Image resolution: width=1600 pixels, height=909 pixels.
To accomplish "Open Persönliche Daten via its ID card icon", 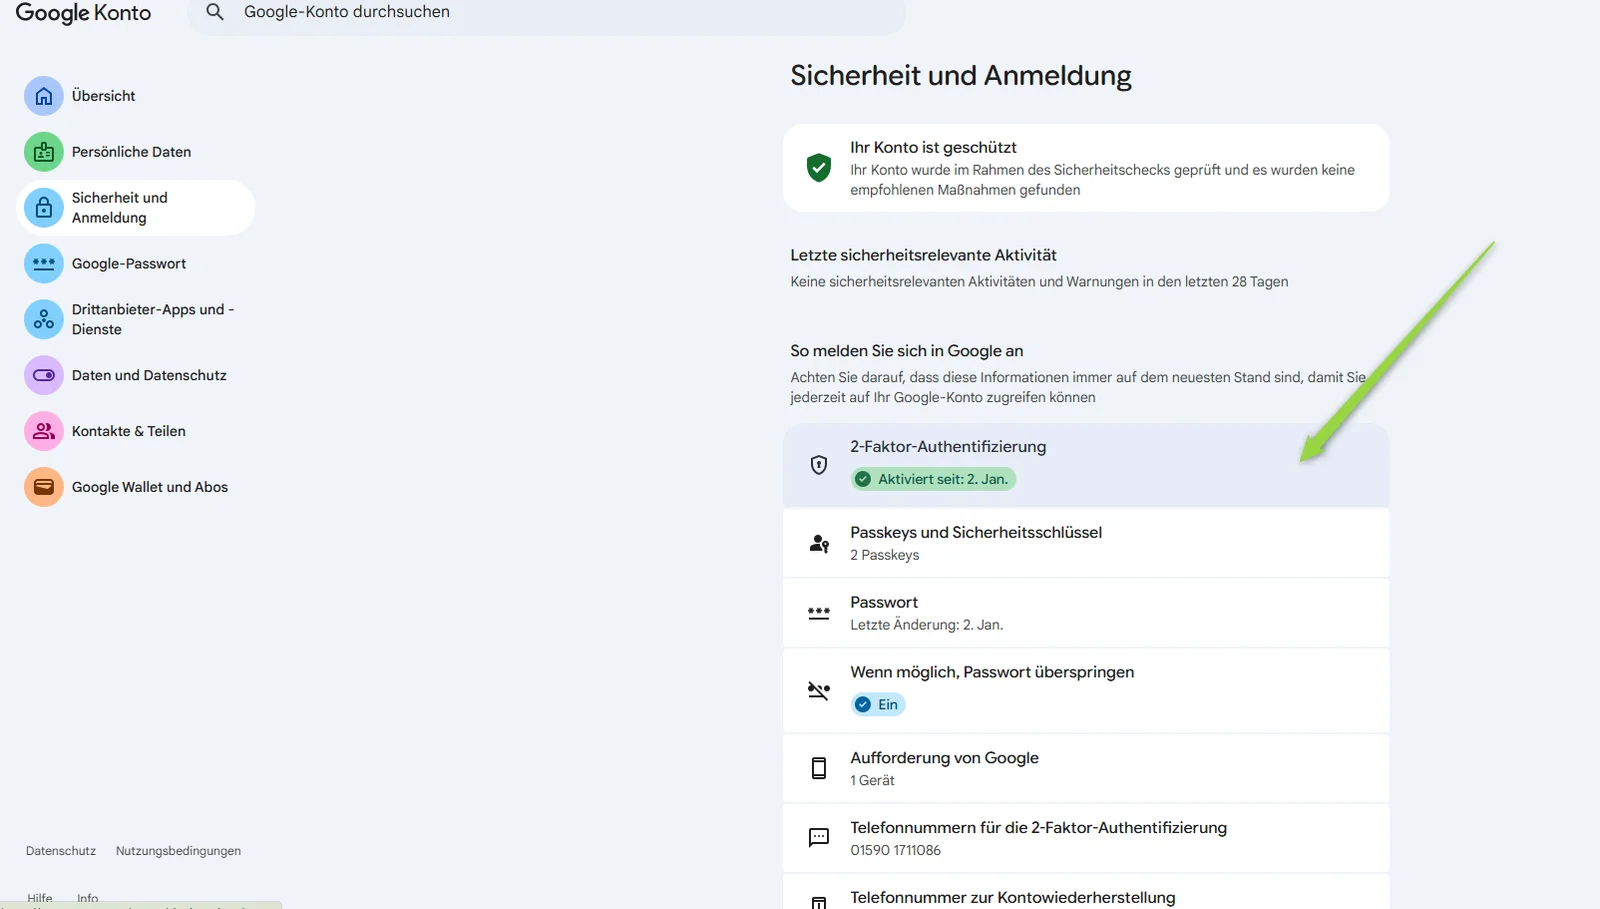I will click(44, 152).
